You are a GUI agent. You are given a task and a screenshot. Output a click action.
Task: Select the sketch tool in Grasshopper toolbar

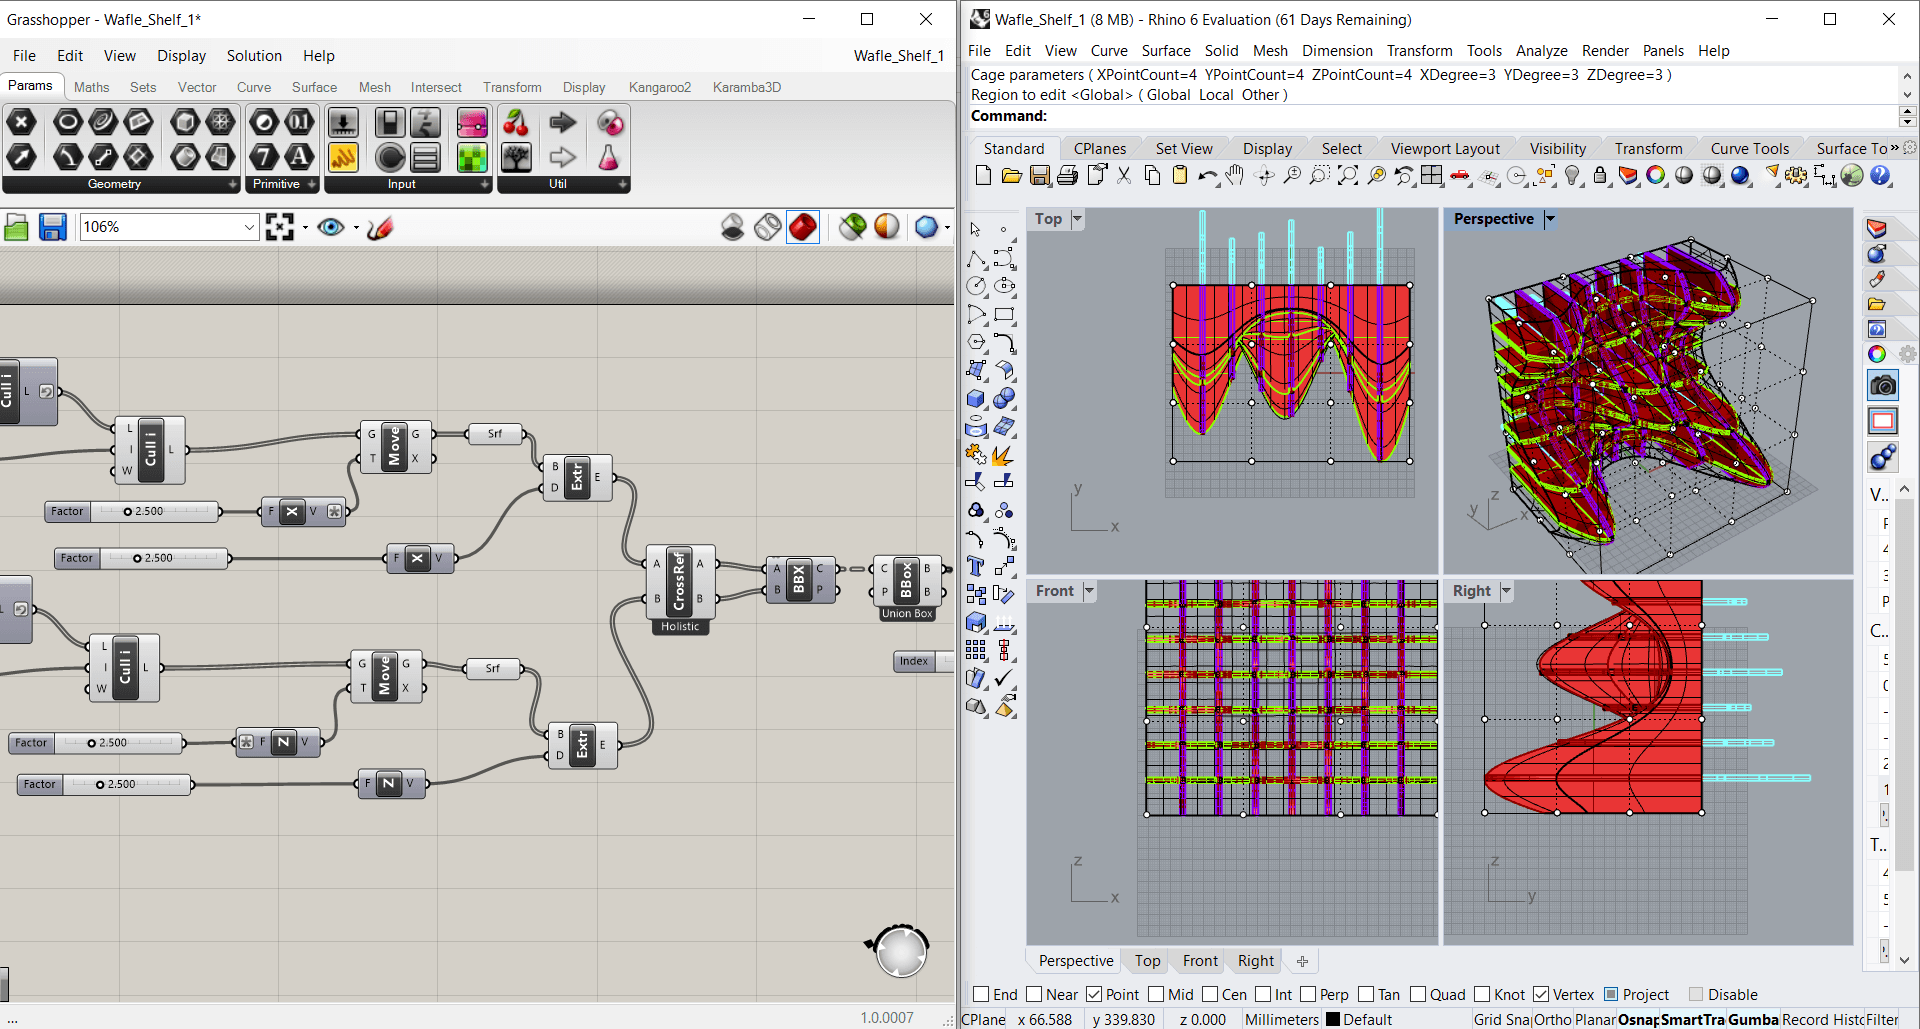(x=380, y=228)
